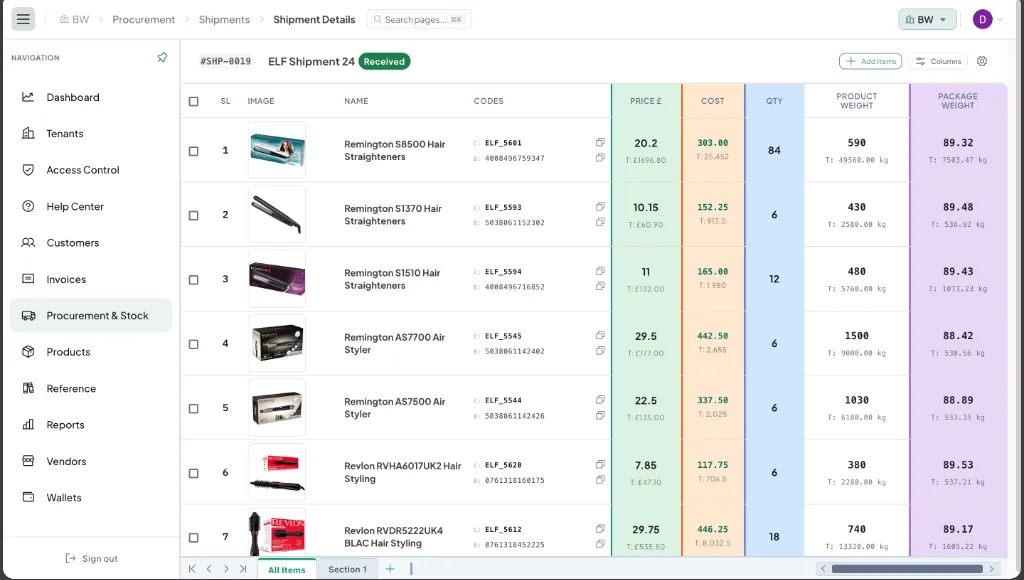Open the Reports section
1024x580 pixels.
[x=91, y=425]
